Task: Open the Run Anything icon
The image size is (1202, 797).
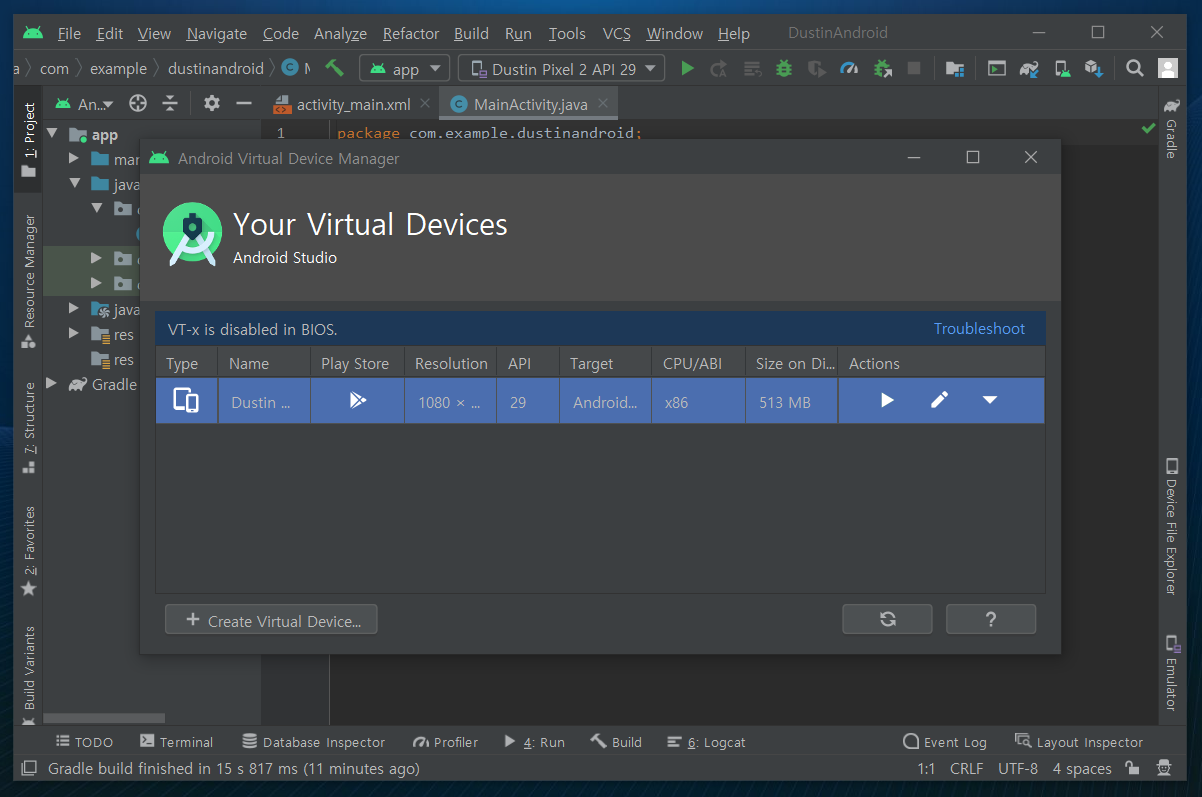Action: pos(997,69)
